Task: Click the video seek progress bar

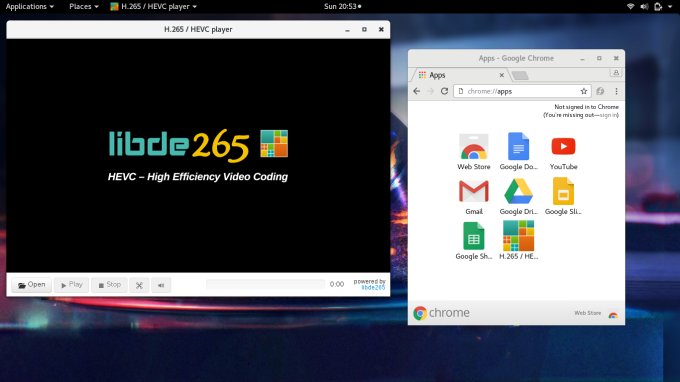Action: (x=265, y=284)
